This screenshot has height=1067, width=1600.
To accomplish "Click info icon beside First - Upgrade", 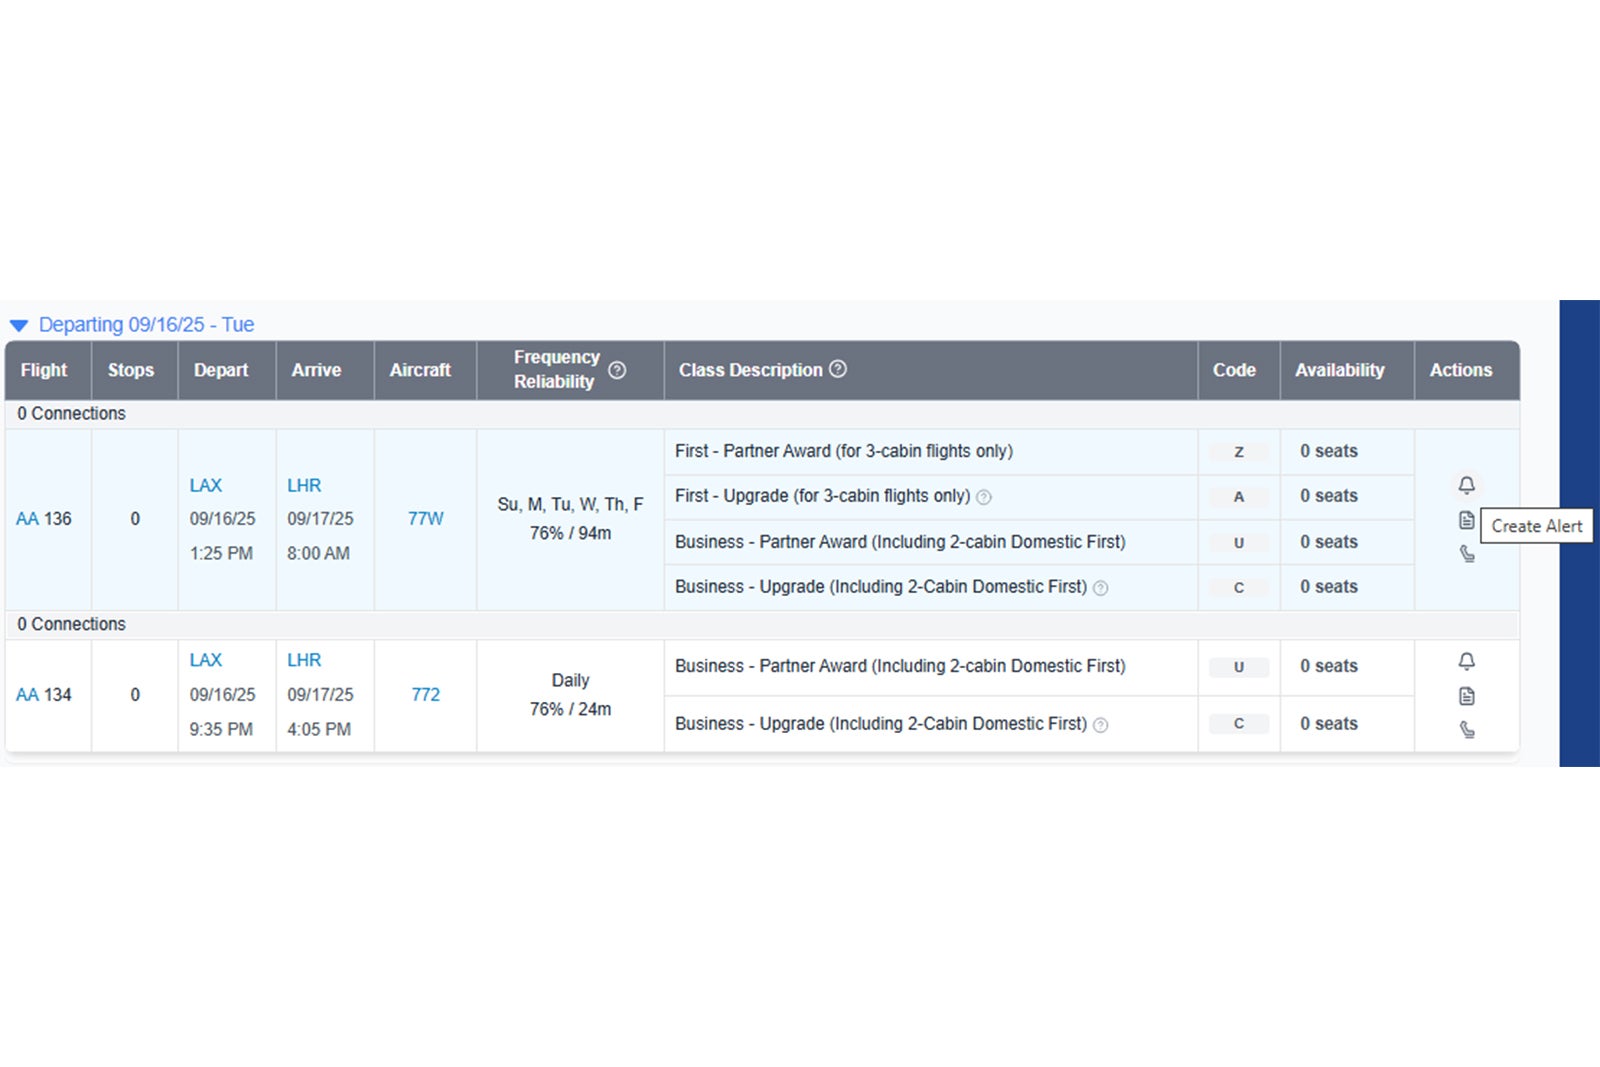I will 984,497.
